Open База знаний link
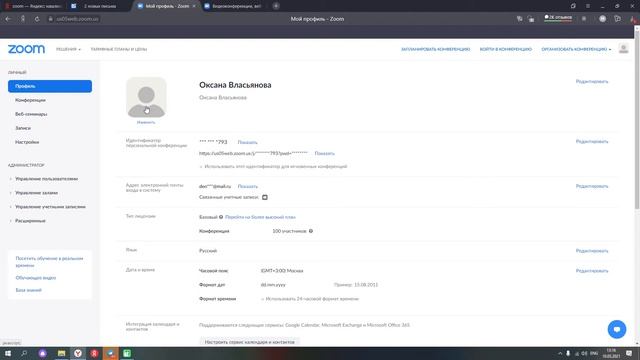 [29, 290]
